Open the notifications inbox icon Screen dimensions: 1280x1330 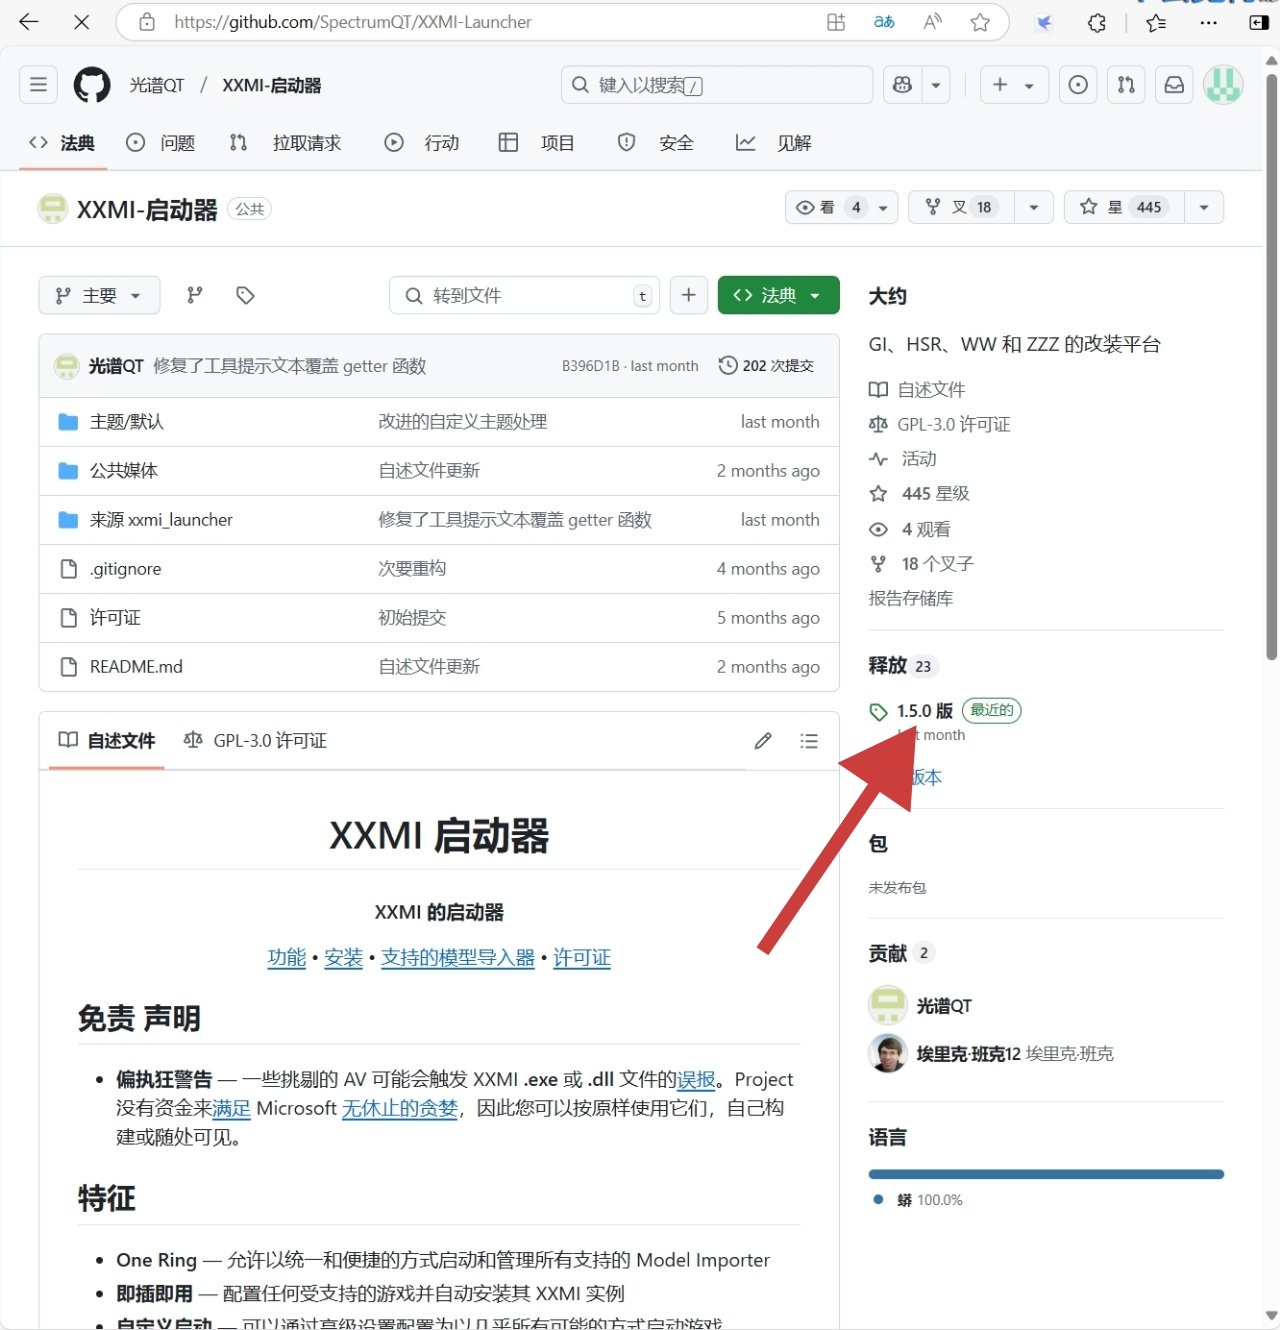tap(1174, 85)
